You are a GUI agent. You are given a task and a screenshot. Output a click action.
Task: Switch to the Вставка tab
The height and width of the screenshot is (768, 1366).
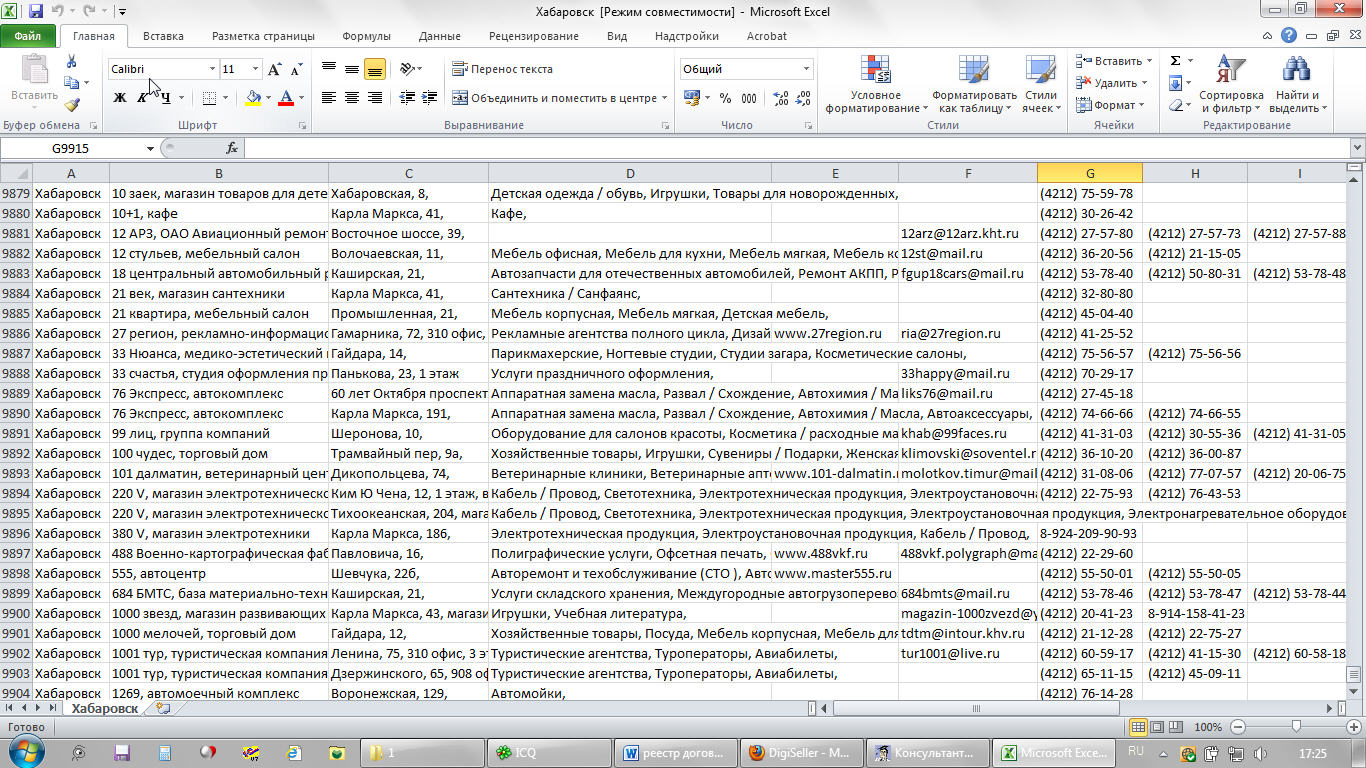[x=163, y=36]
